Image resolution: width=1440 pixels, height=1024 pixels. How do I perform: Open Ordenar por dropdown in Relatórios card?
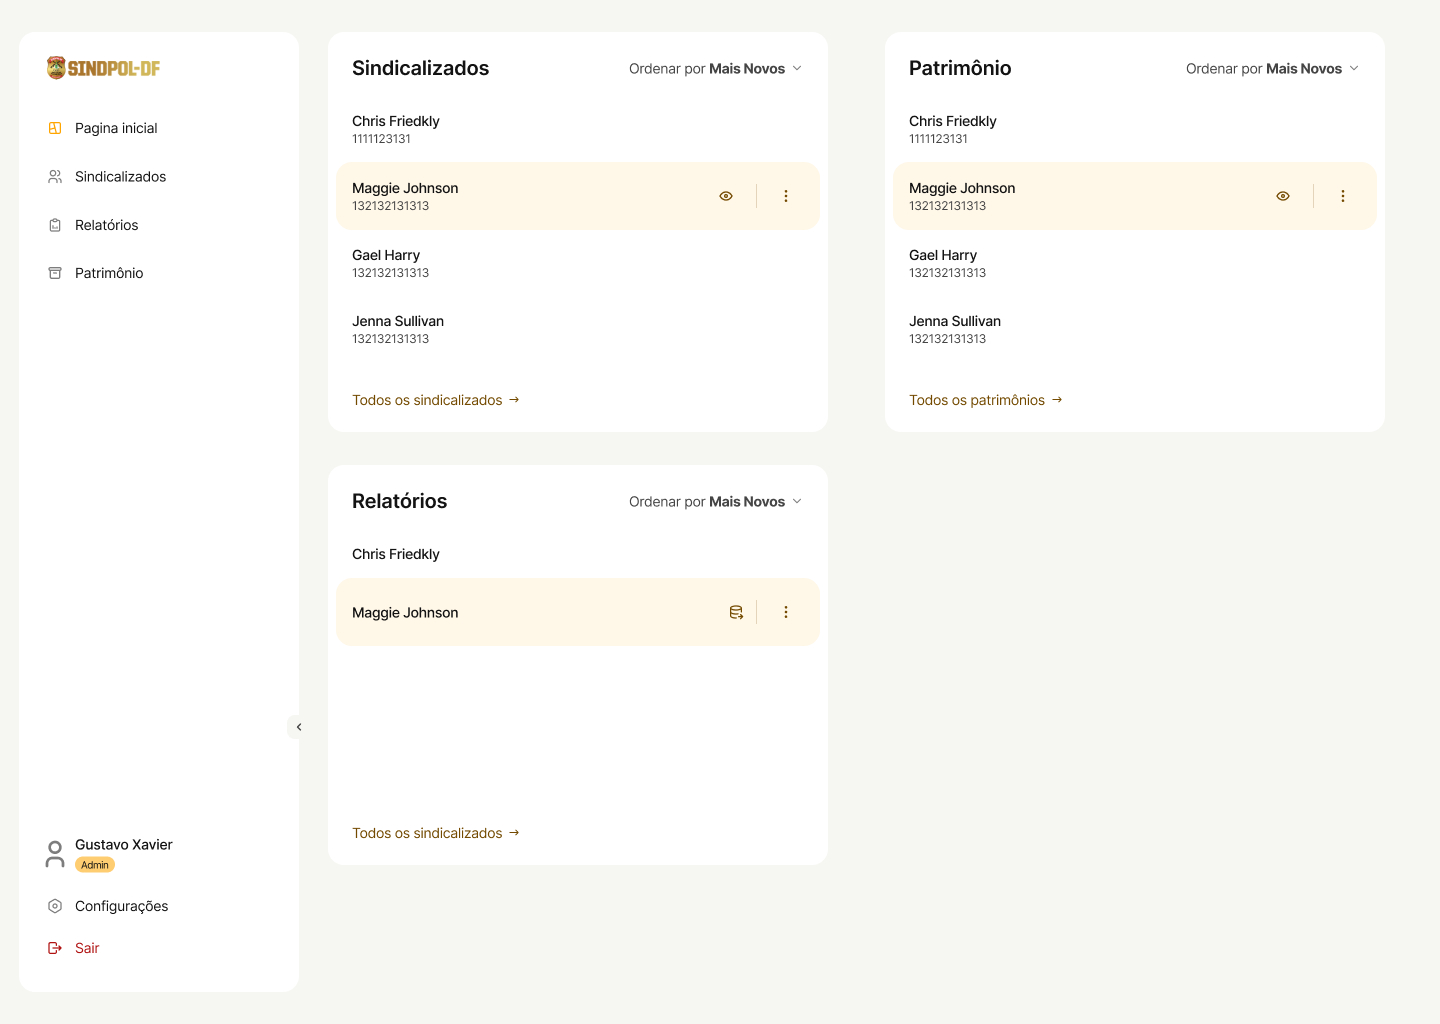(x=715, y=501)
